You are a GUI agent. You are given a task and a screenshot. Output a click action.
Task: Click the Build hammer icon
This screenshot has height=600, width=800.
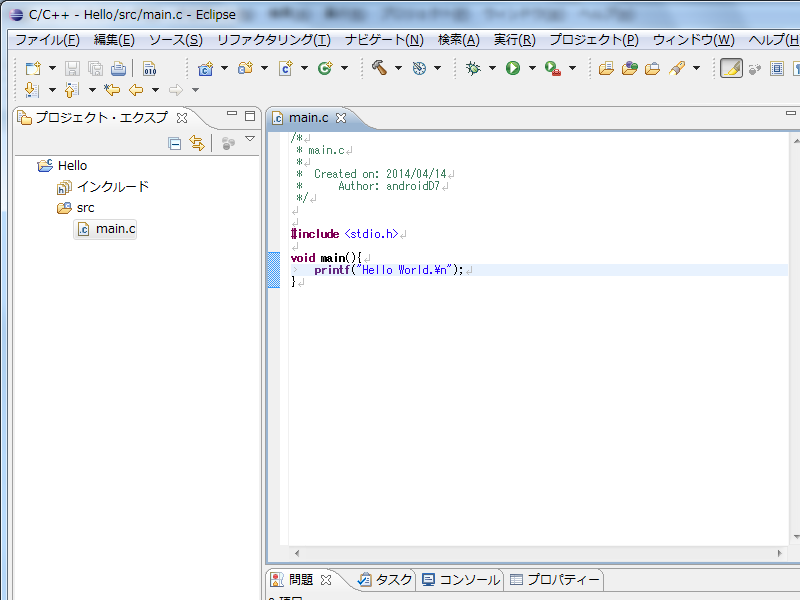click(380, 68)
